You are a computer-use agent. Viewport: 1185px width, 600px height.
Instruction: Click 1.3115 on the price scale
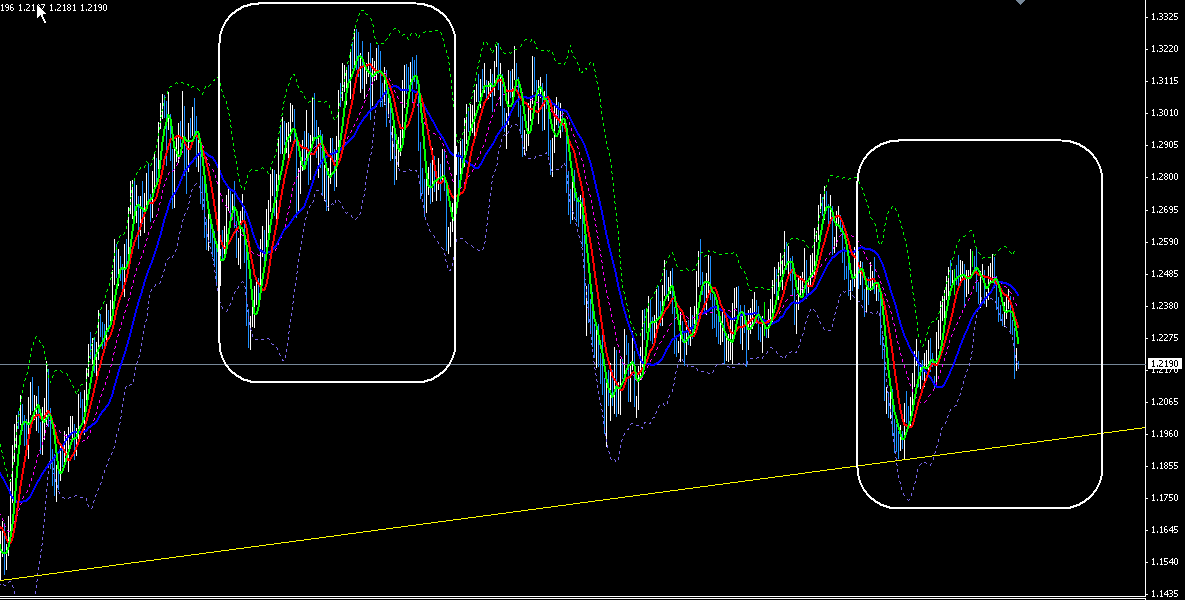[1165, 80]
